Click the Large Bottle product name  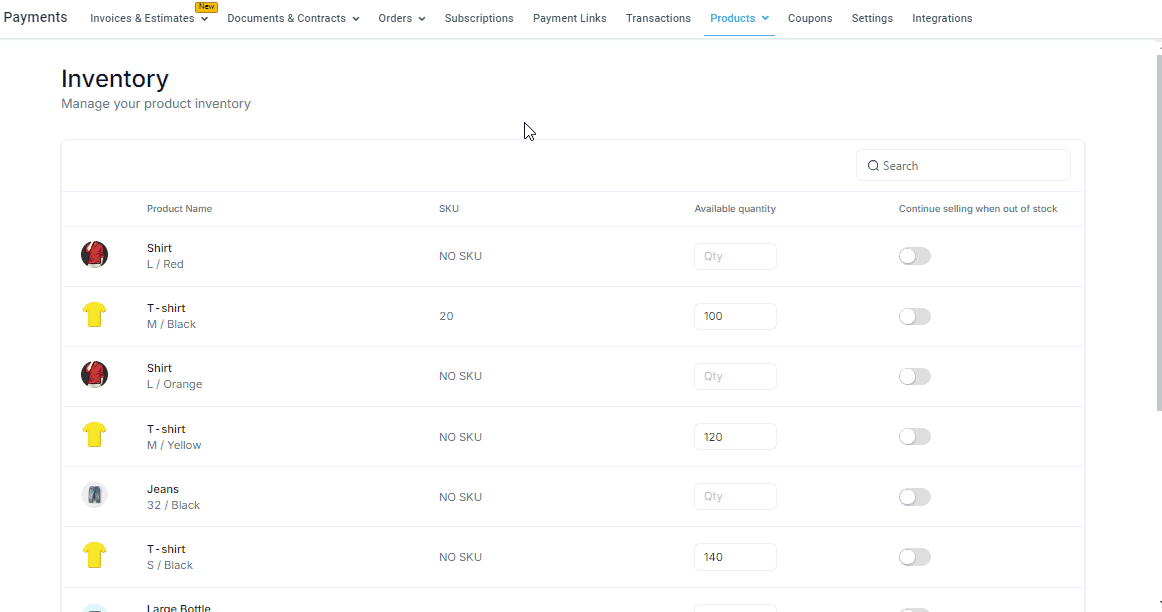point(179,608)
